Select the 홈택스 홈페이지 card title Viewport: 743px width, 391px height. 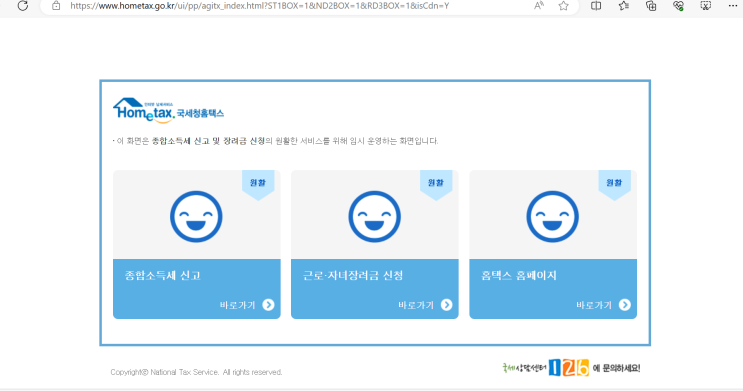[519, 275]
